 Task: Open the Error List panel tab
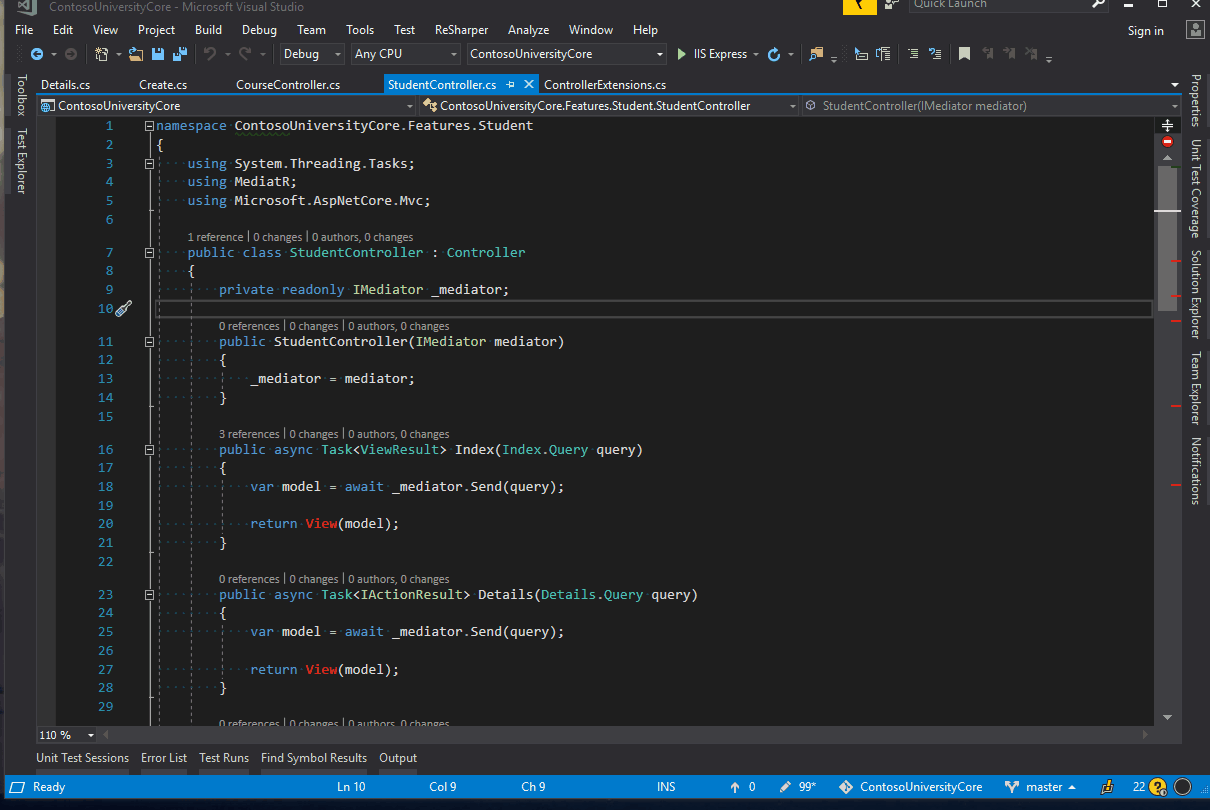point(164,758)
